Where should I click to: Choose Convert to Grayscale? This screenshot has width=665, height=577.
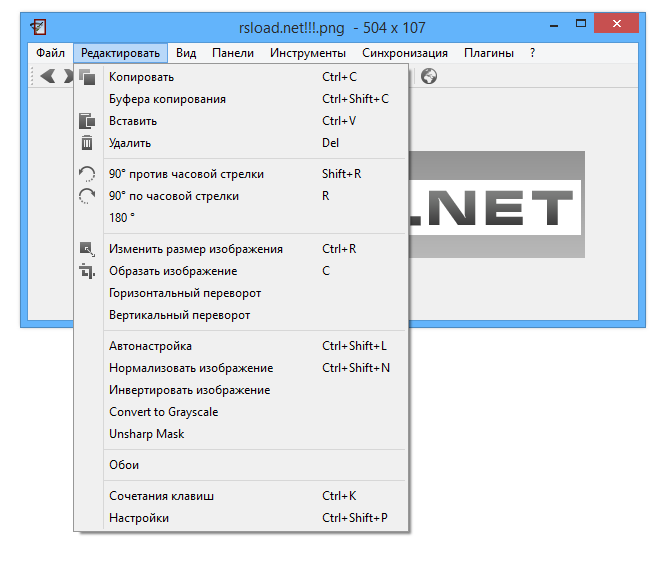click(241, 412)
